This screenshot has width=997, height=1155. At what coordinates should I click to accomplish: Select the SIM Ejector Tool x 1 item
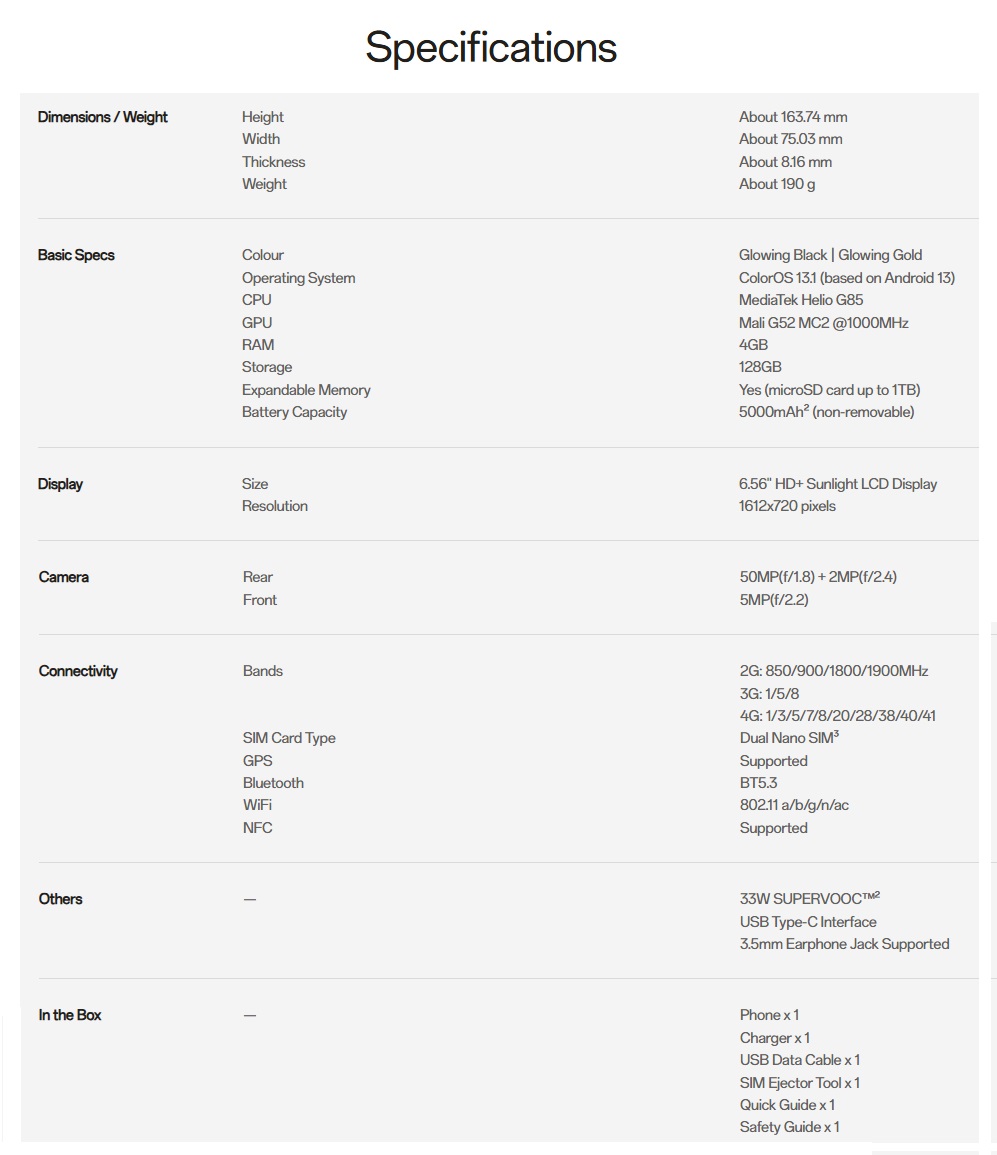point(799,1083)
